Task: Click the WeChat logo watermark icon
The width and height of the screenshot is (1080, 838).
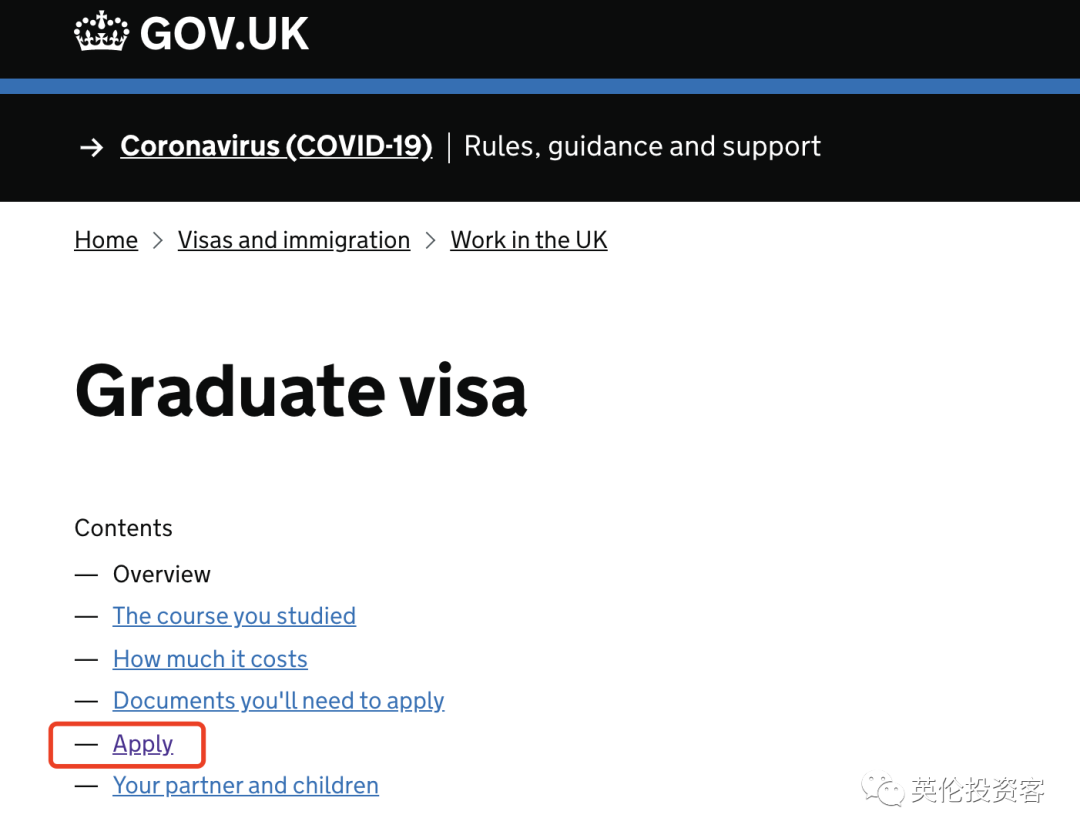Action: click(x=882, y=789)
